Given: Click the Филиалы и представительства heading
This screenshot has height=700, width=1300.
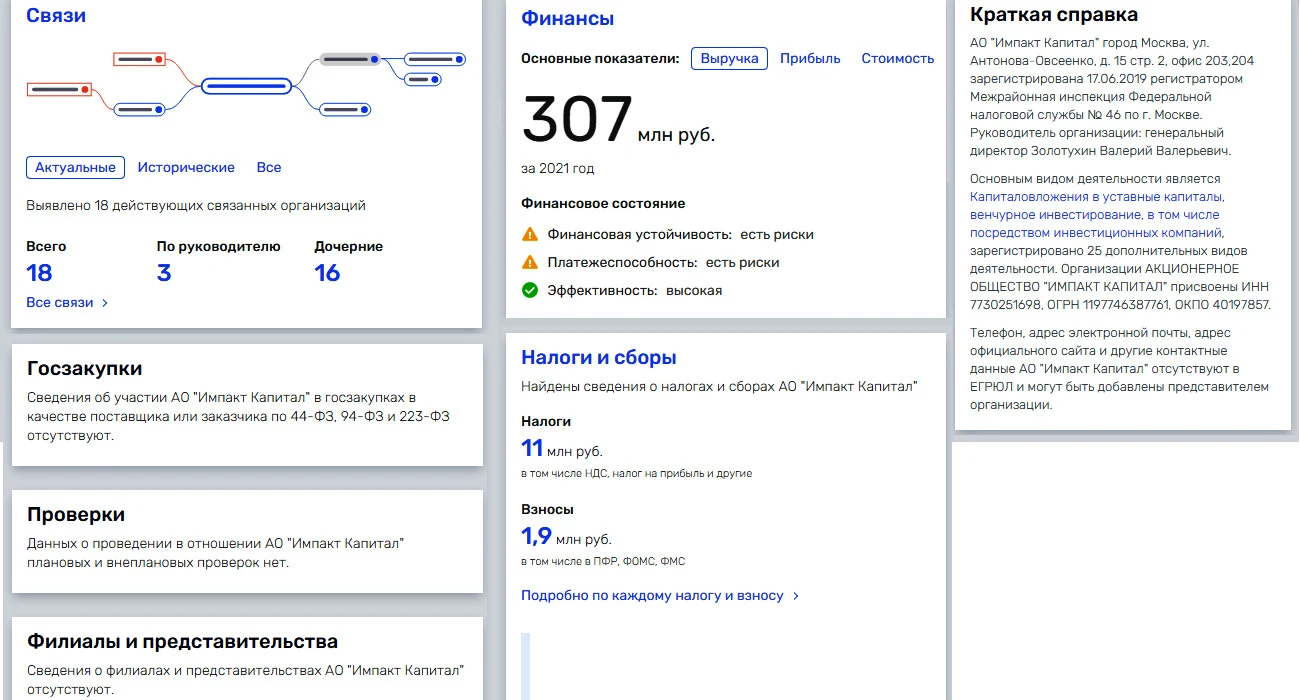Looking at the screenshot, I should [183, 642].
